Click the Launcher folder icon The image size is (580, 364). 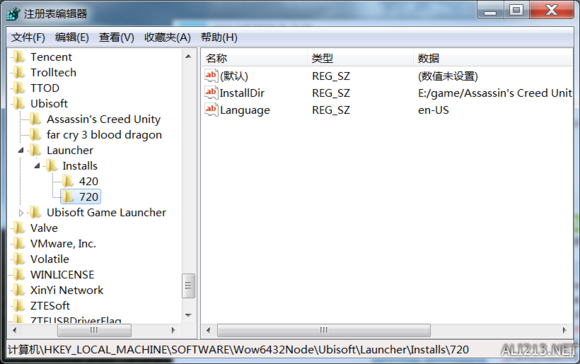pos(35,150)
